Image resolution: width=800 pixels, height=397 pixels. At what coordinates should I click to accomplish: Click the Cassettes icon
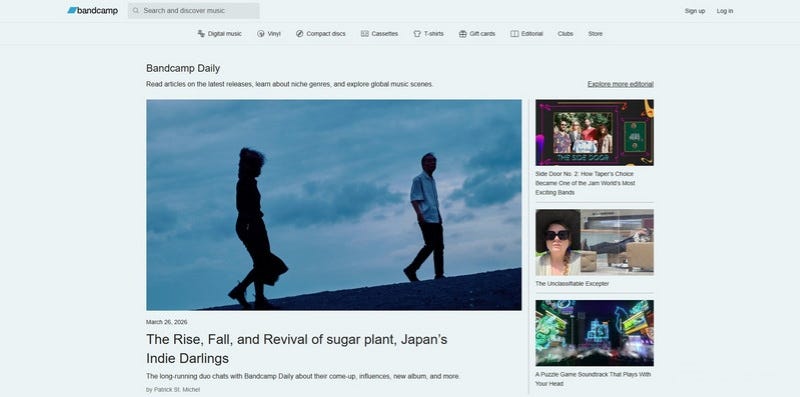[365, 34]
